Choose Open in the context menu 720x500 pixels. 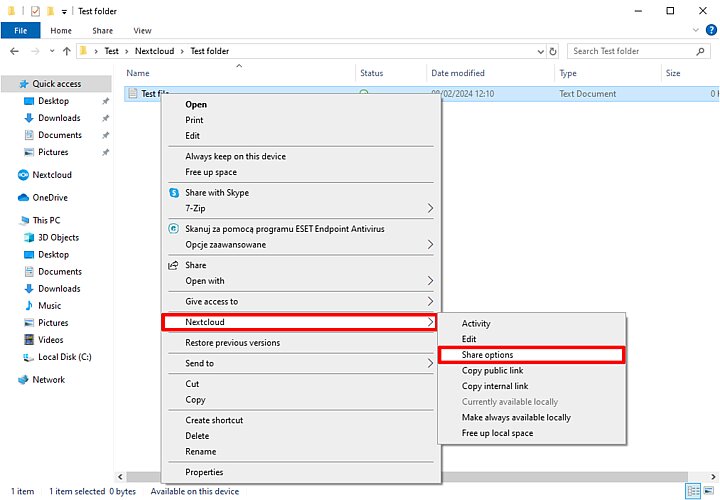[x=301, y=105]
